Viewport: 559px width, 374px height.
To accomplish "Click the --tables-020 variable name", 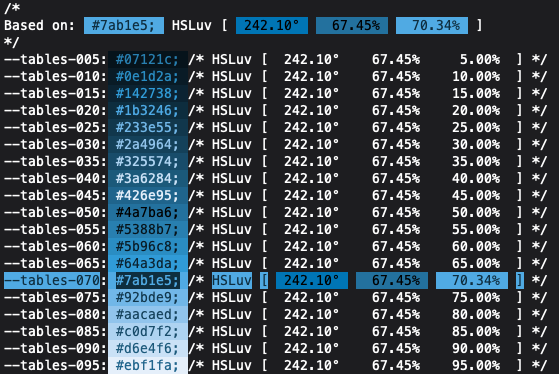I will point(52,111).
